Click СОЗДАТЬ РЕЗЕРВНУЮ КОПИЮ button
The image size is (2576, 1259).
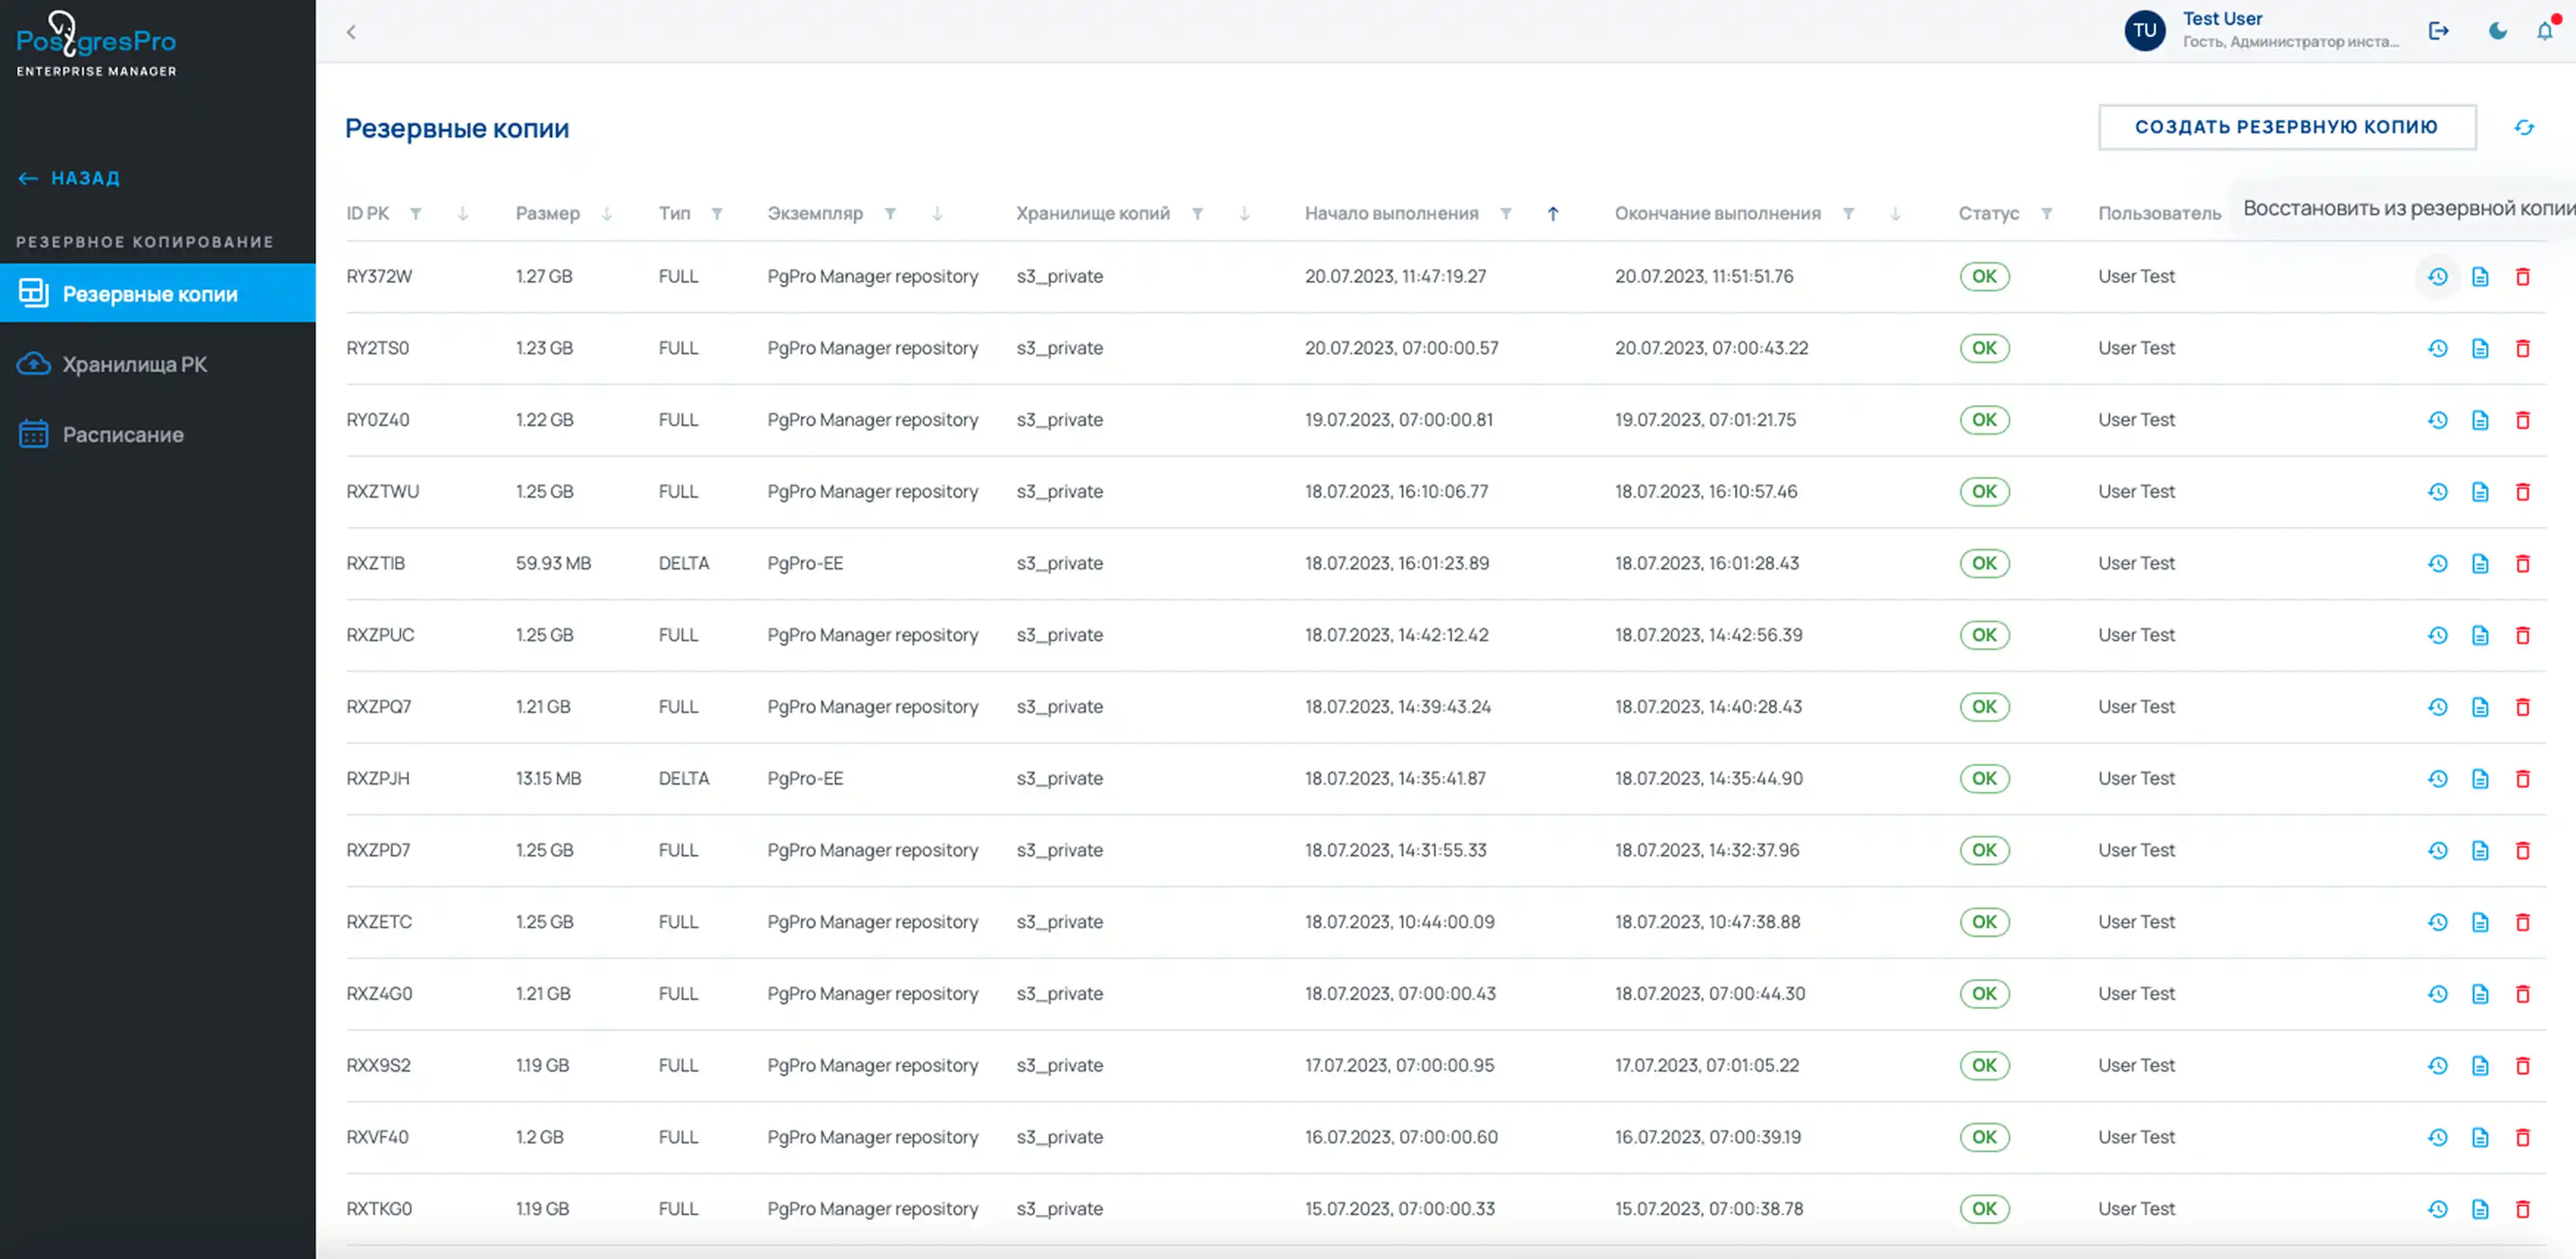[x=2286, y=127]
